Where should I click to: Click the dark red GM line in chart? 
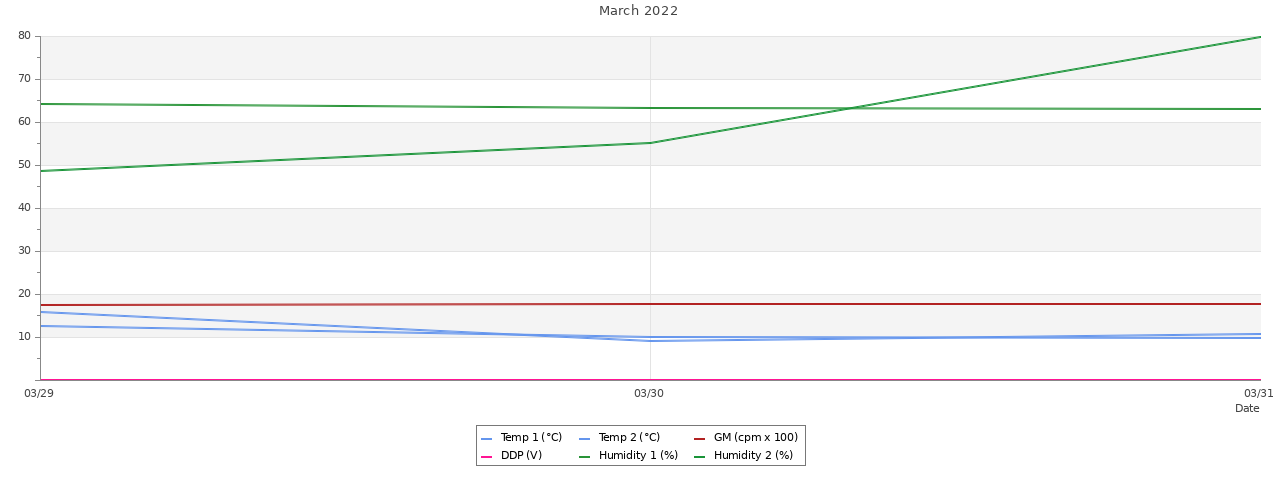point(900,304)
